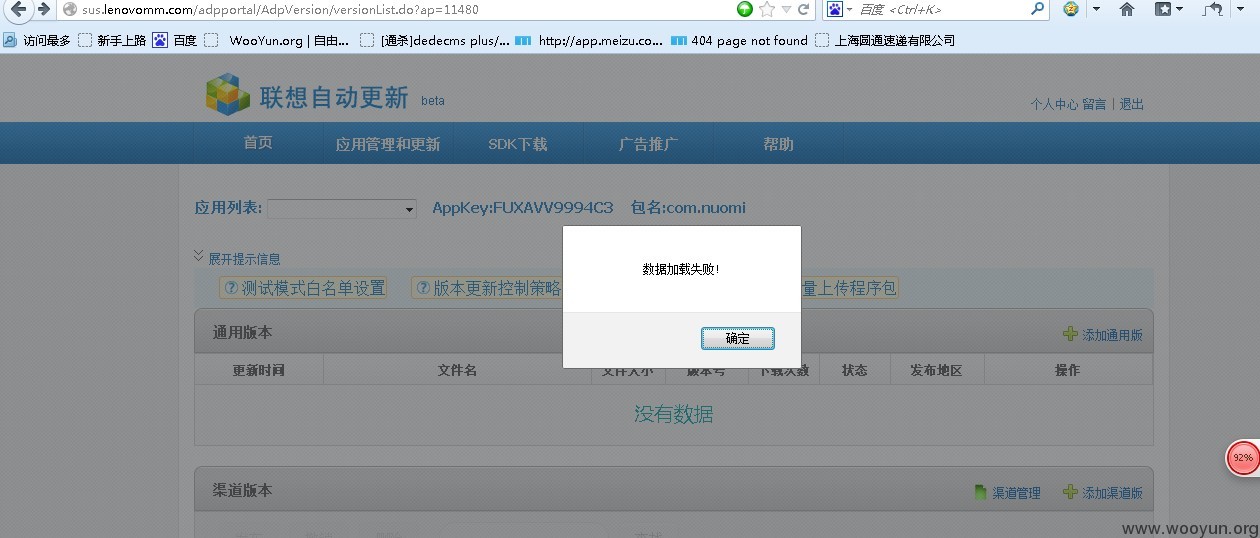Open the 上海圆通速递有限公司 bookmark
Screen dimensions: 1260x538
click(885, 40)
